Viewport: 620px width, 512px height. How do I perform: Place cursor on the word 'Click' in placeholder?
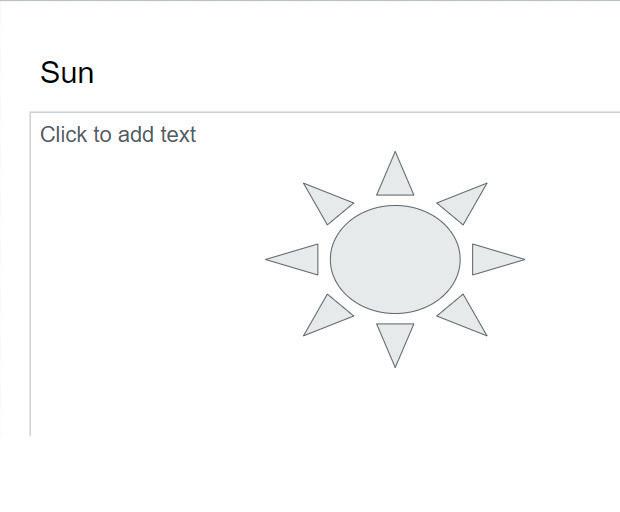(x=63, y=134)
